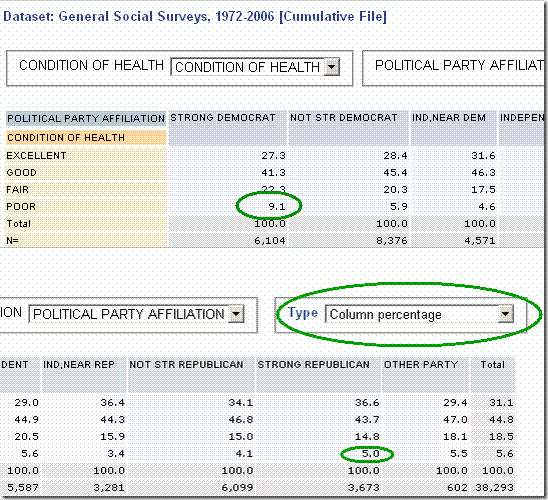Click the Total column header
Screen dimensions: 548x500
(x=492, y=364)
